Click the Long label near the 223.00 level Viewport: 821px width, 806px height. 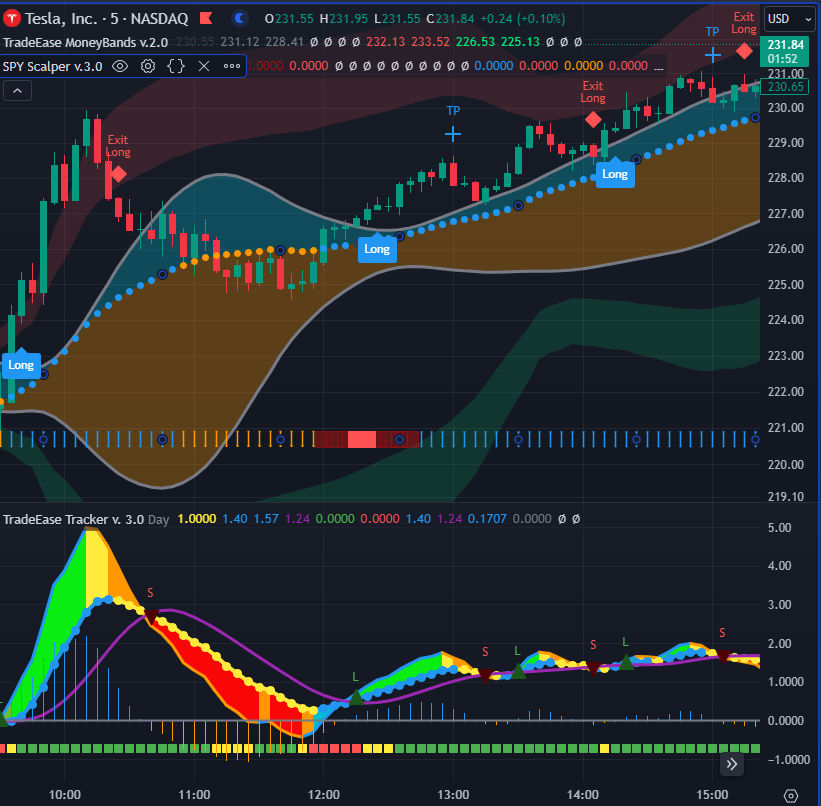pyautogui.click(x=21, y=365)
